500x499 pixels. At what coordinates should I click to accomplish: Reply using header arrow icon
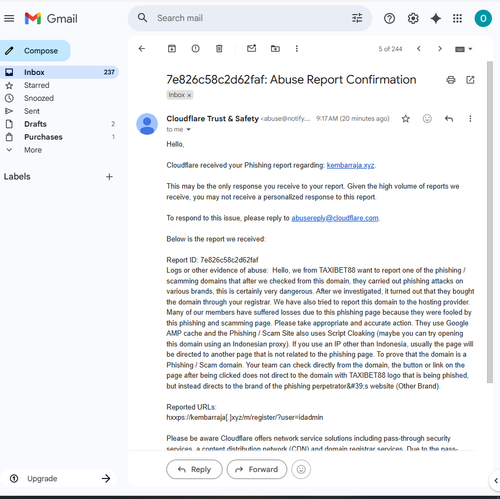[449, 119]
